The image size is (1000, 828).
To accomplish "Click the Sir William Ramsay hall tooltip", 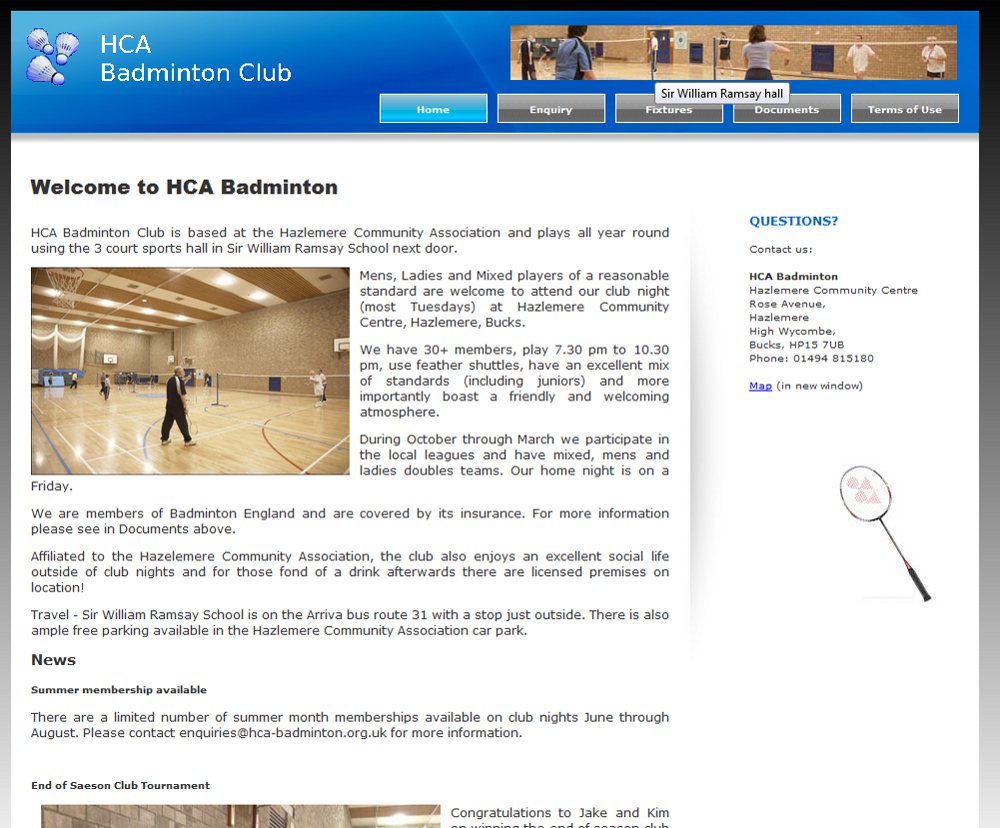I will click(721, 92).
